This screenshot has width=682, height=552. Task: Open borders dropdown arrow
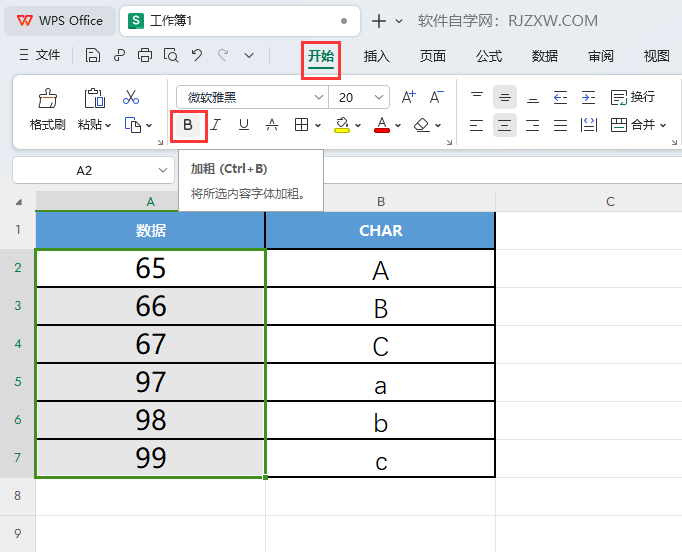318,126
